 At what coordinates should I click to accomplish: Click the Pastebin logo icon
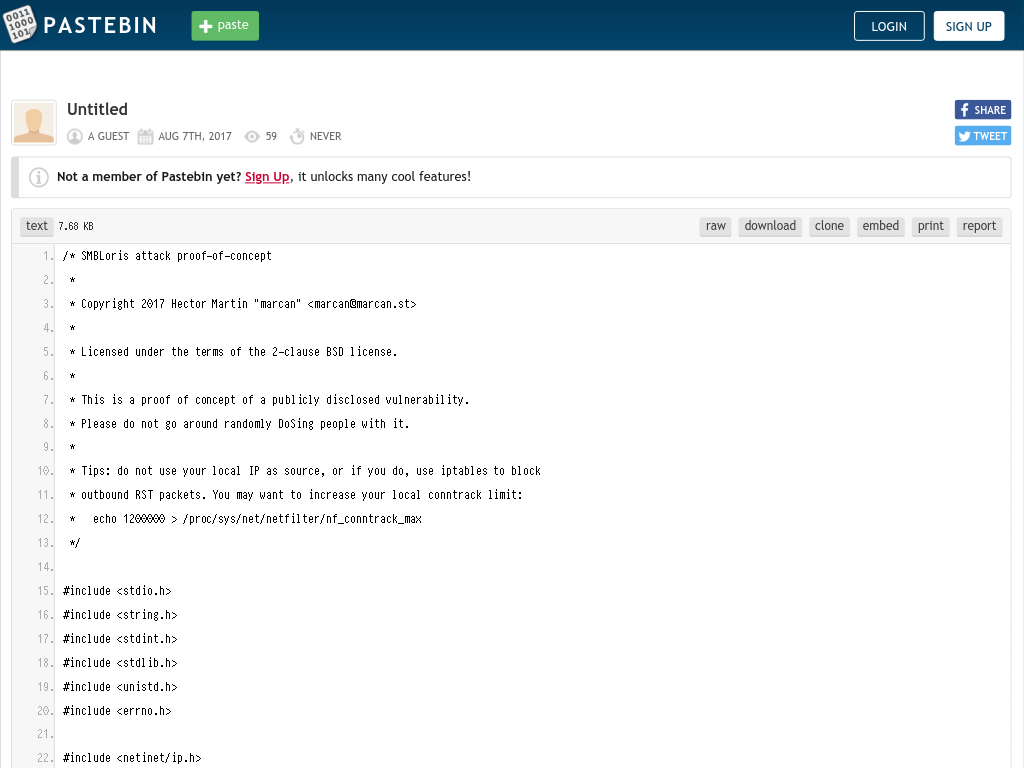coord(20,24)
